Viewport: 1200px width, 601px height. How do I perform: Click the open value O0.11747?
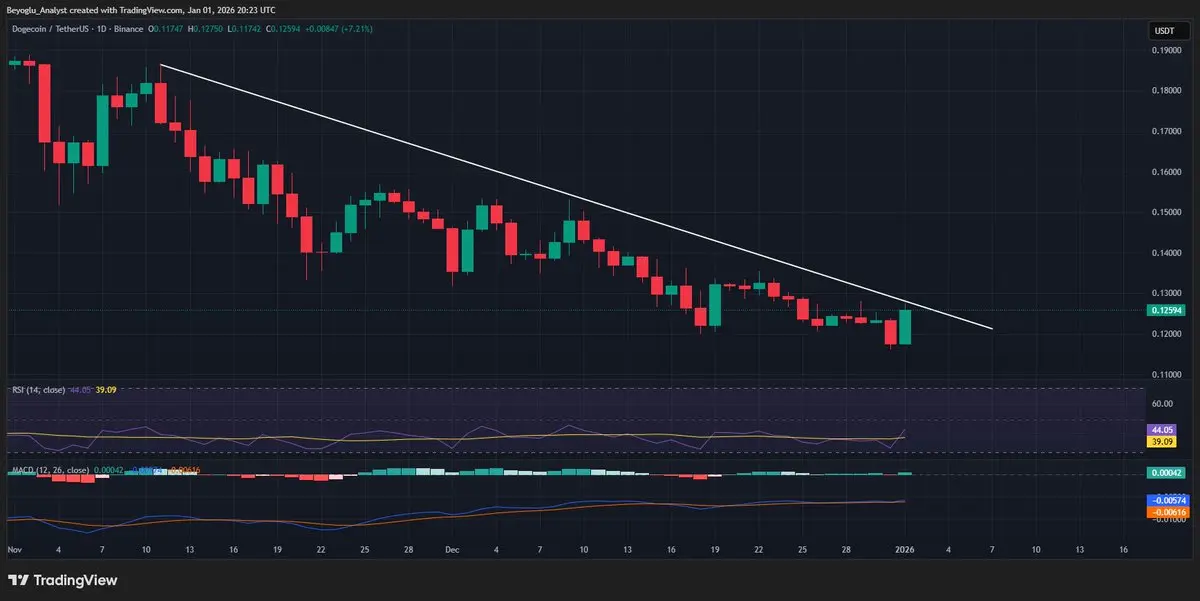(x=166, y=28)
